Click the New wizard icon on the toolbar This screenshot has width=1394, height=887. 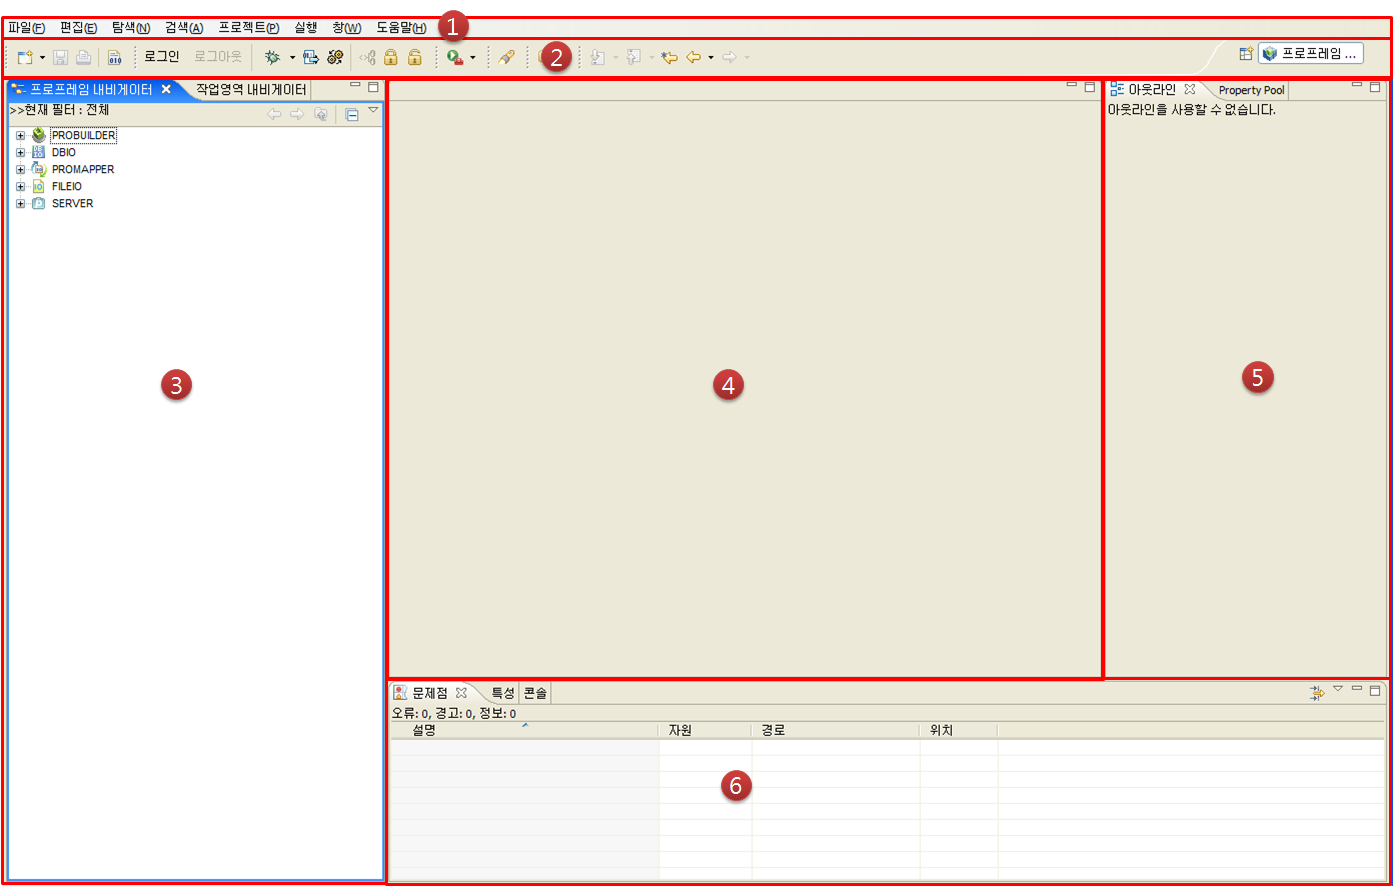23,57
